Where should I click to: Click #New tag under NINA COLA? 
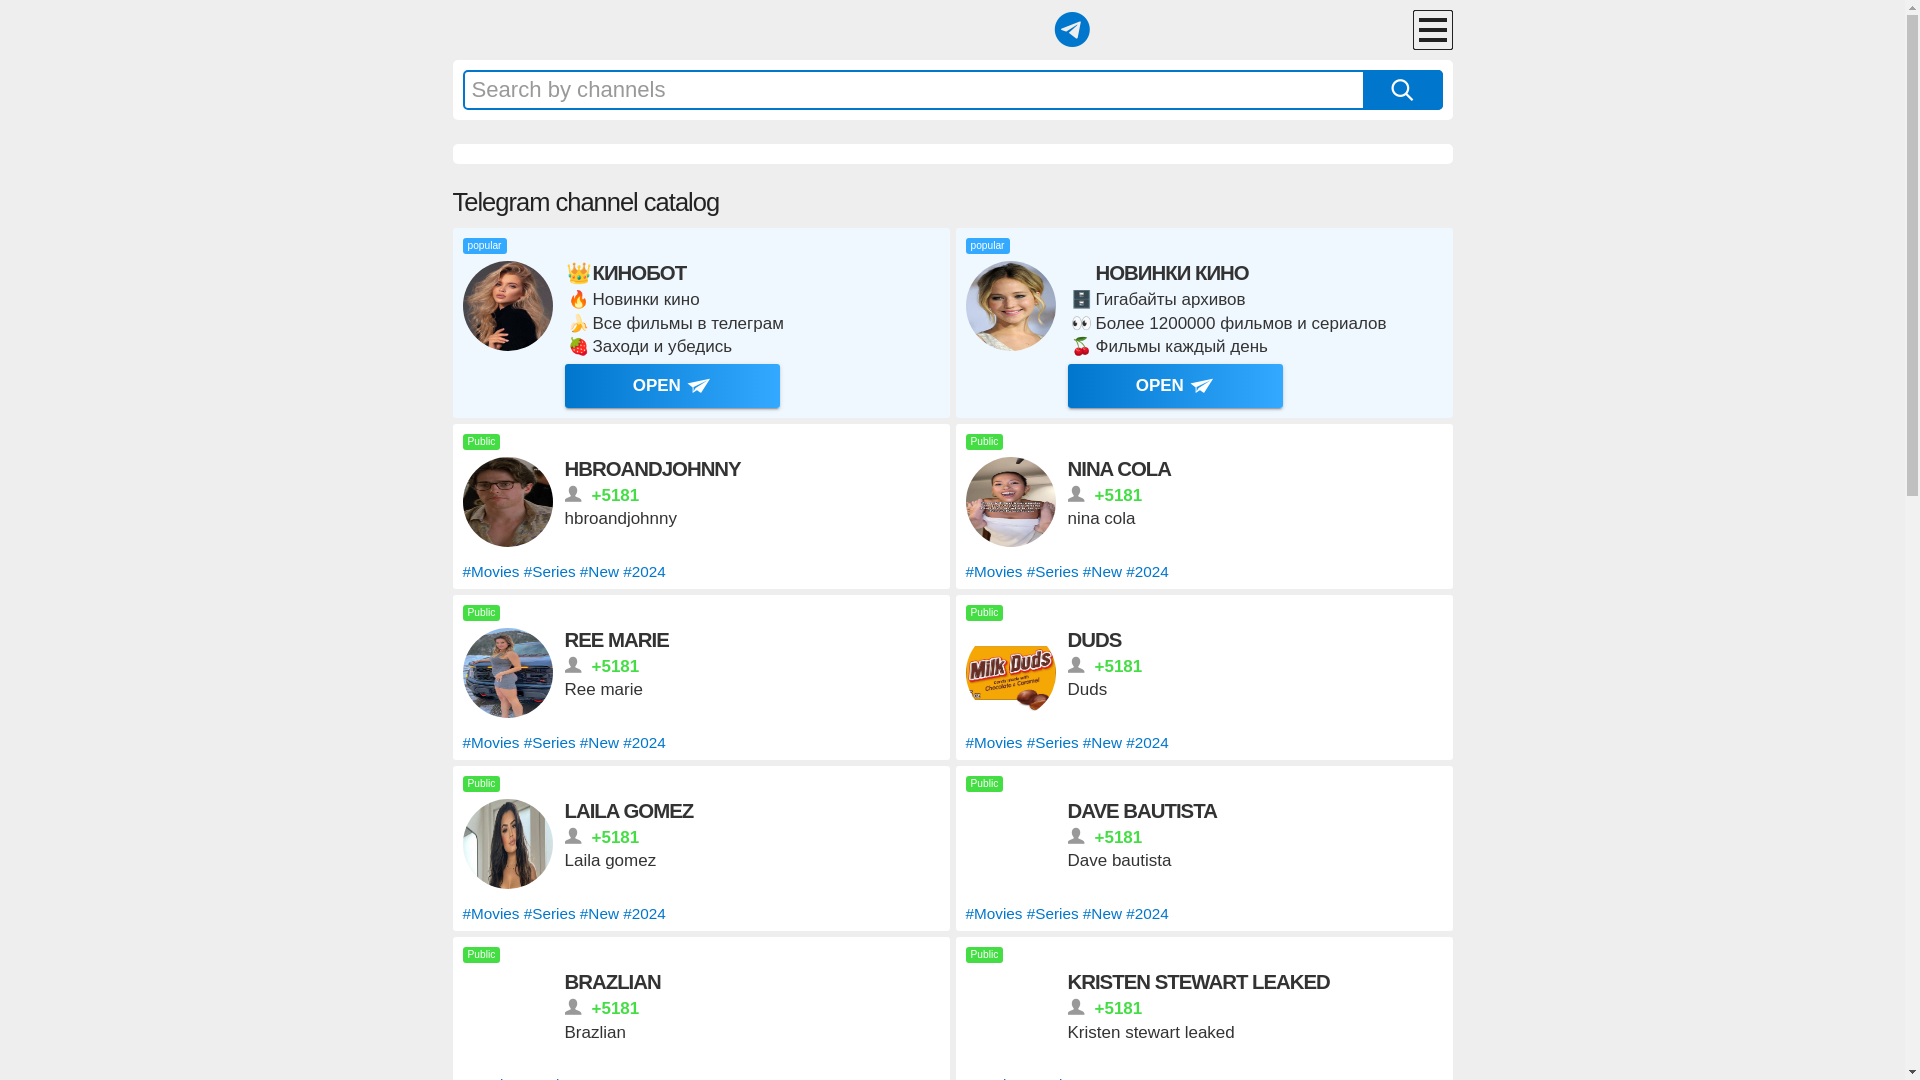click(x=1102, y=572)
